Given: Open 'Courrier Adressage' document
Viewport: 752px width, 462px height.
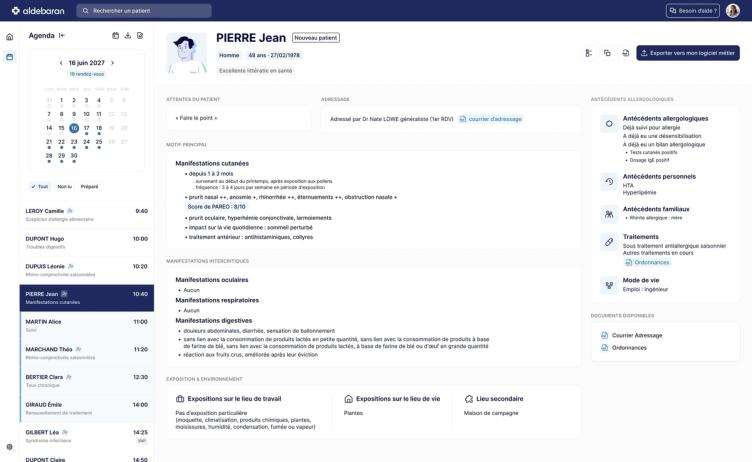Looking at the screenshot, I should click(x=637, y=335).
